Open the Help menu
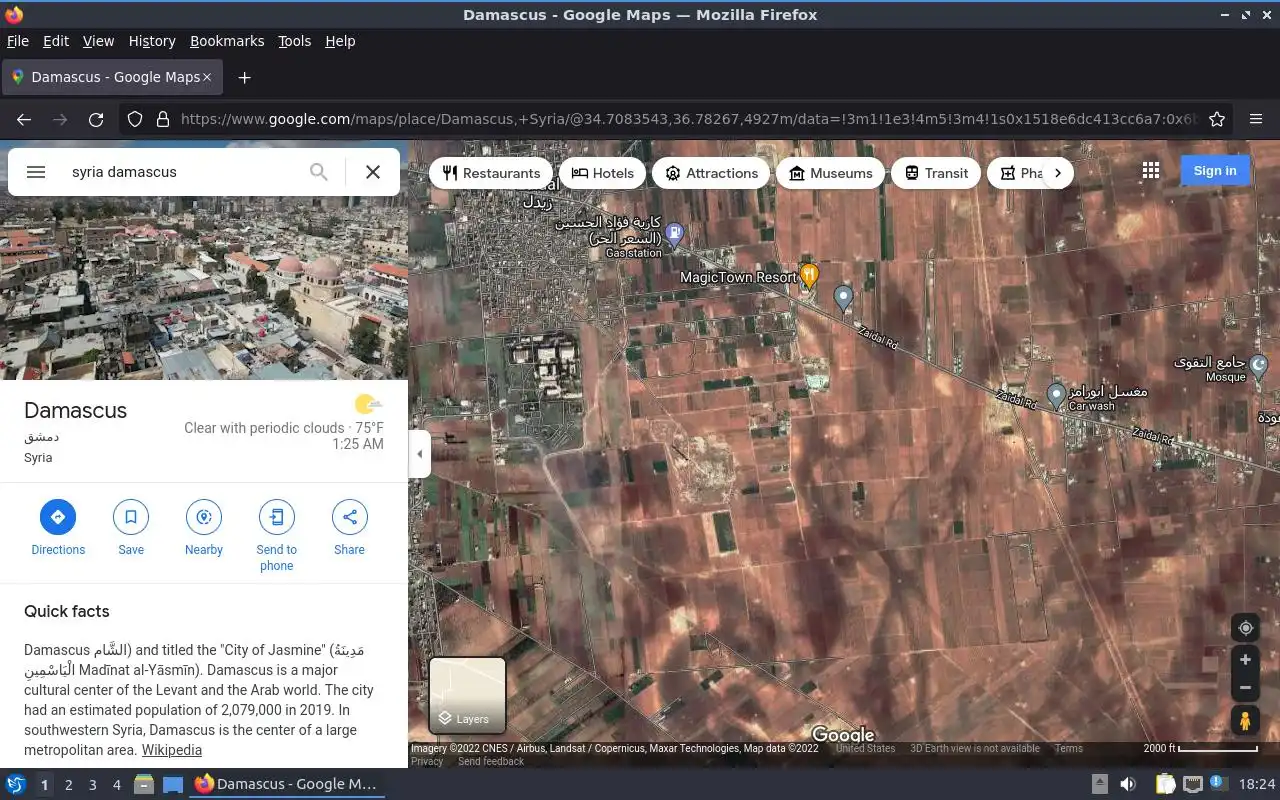Image resolution: width=1280 pixels, height=800 pixels. [x=340, y=41]
